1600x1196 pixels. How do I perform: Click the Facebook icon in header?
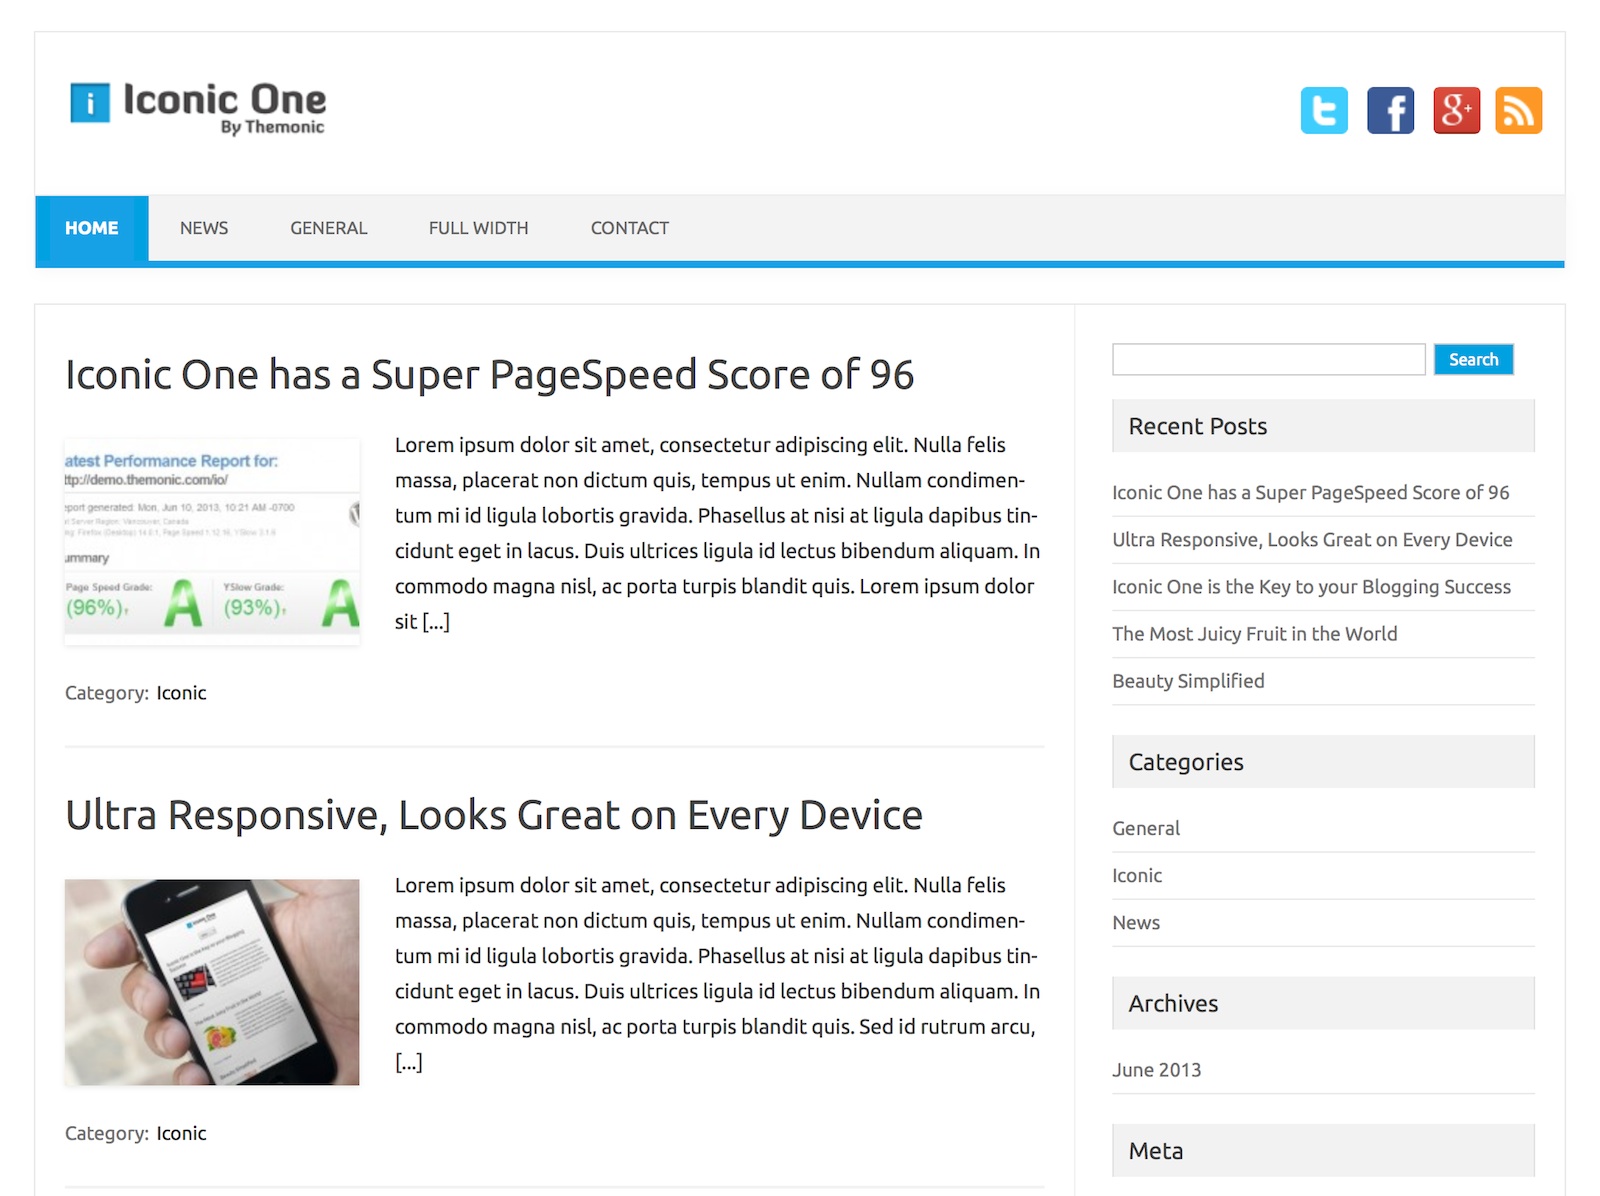tap(1390, 110)
